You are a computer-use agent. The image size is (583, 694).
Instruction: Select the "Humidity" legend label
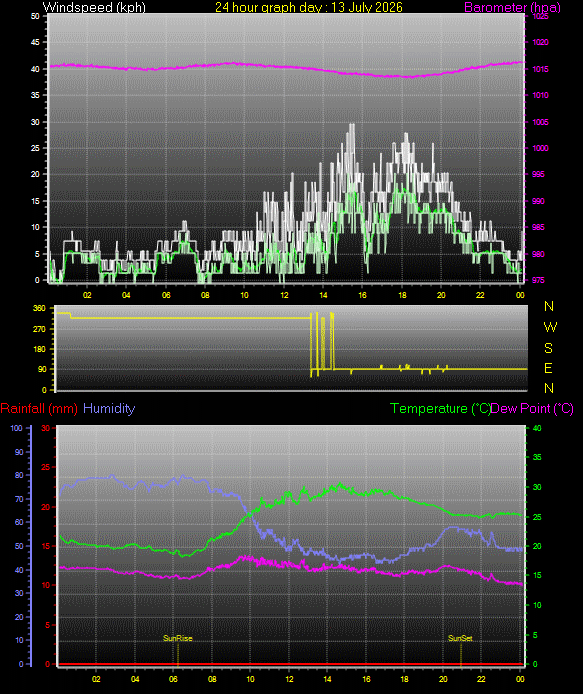point(109,409)
